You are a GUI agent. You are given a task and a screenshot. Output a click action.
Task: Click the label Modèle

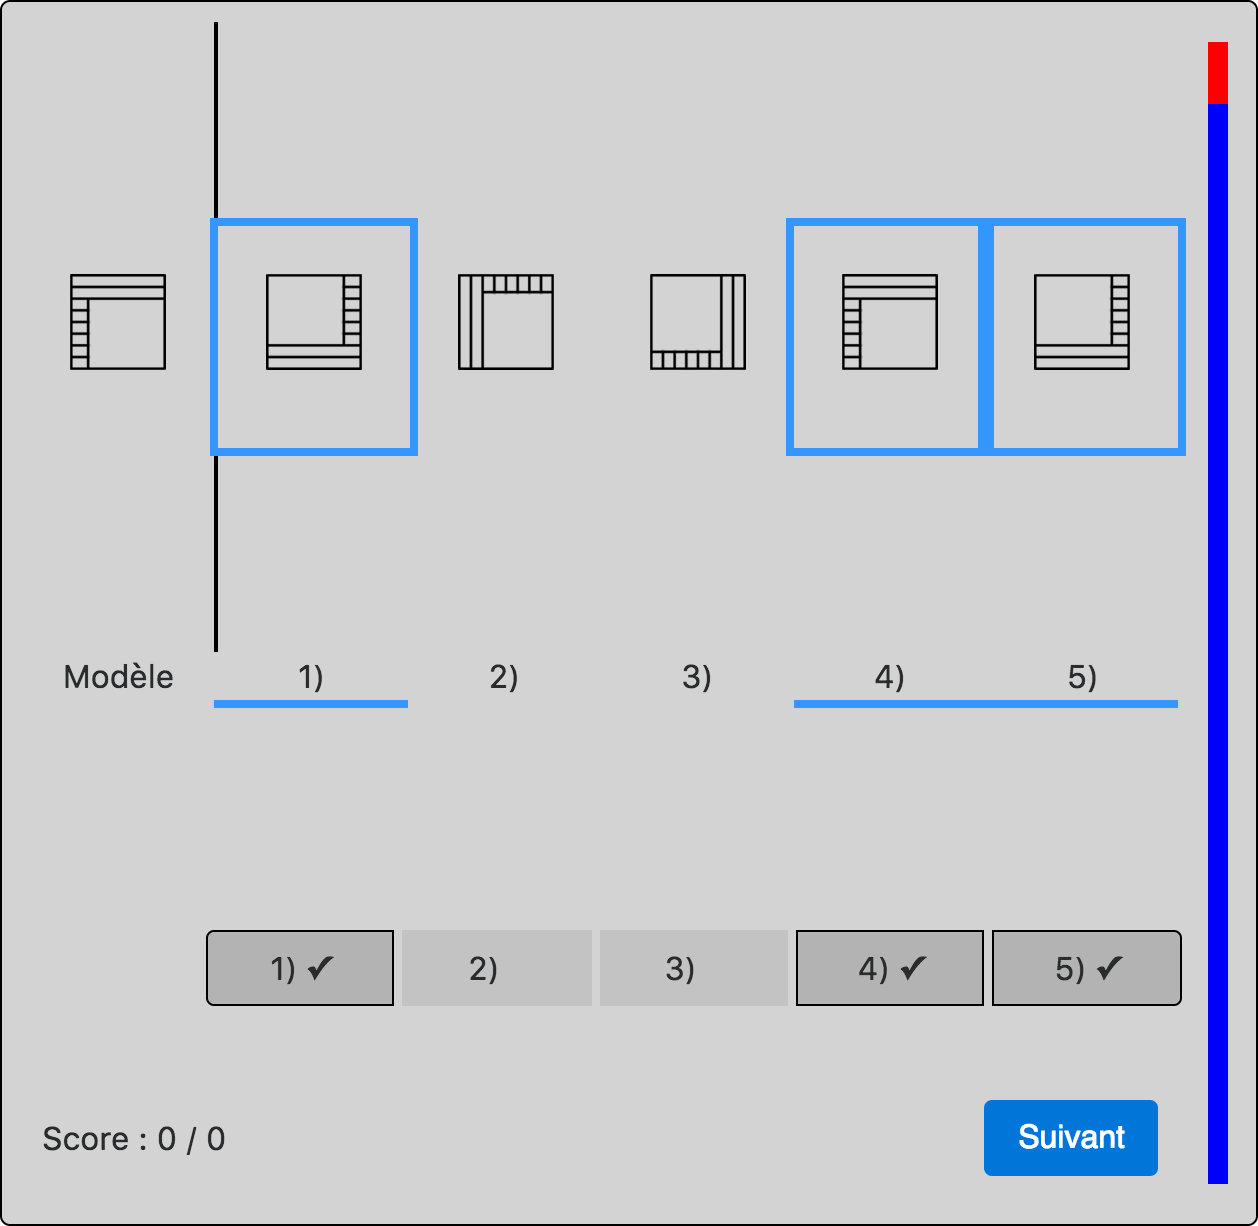119,677
